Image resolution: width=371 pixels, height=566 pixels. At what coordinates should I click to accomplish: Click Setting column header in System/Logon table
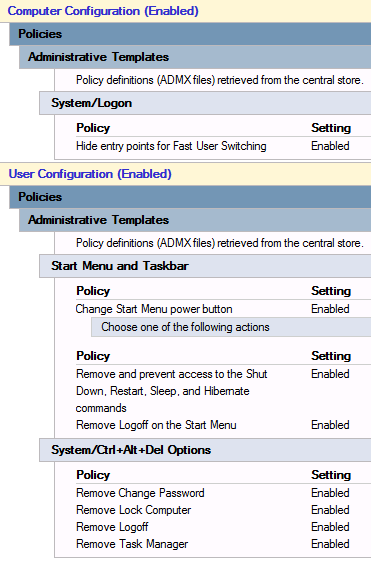(331, 128)
